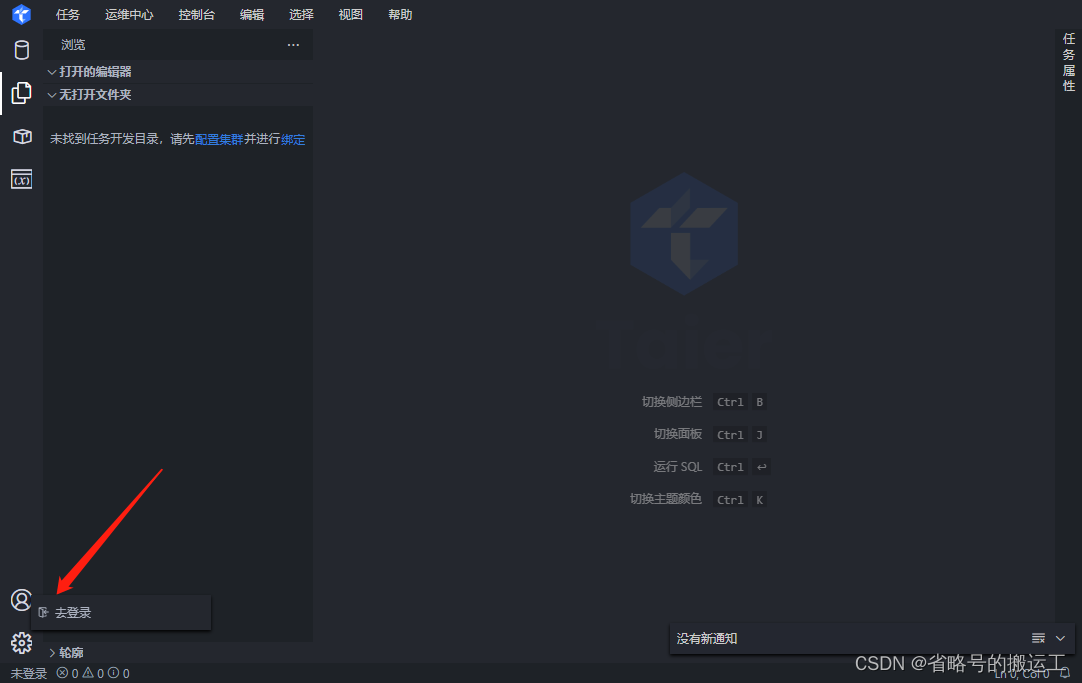Click the info count in status bar
Screen dimensions: 1082x683
[119, 673]
